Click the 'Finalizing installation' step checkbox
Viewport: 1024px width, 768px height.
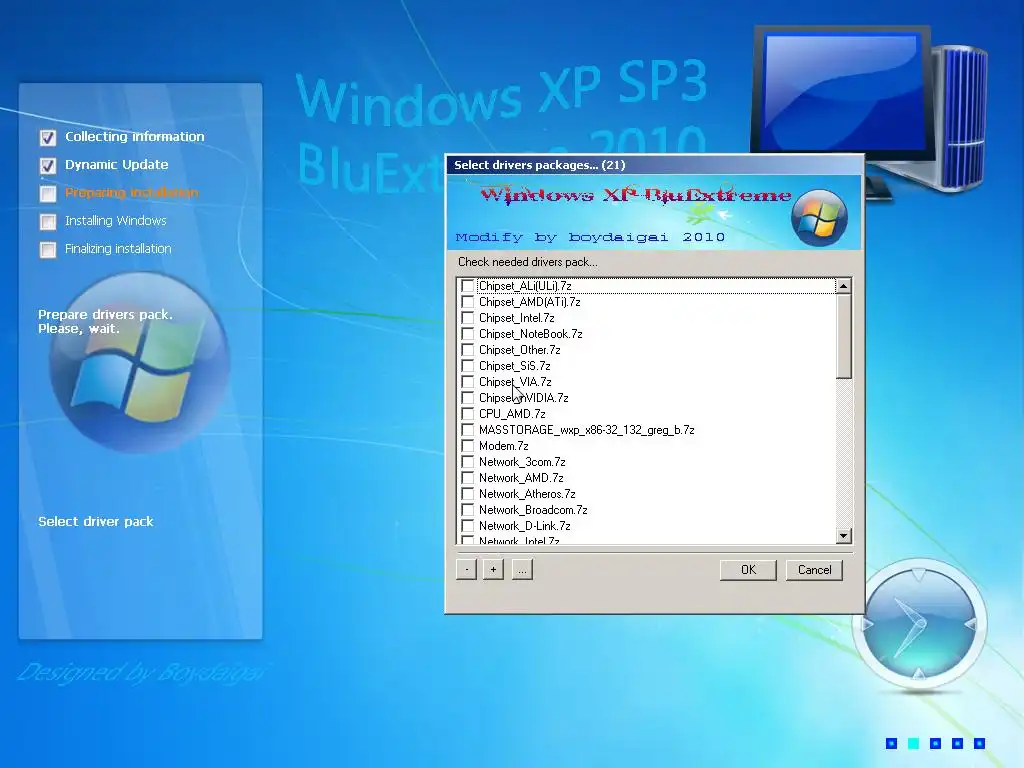[x=48, y=249]
